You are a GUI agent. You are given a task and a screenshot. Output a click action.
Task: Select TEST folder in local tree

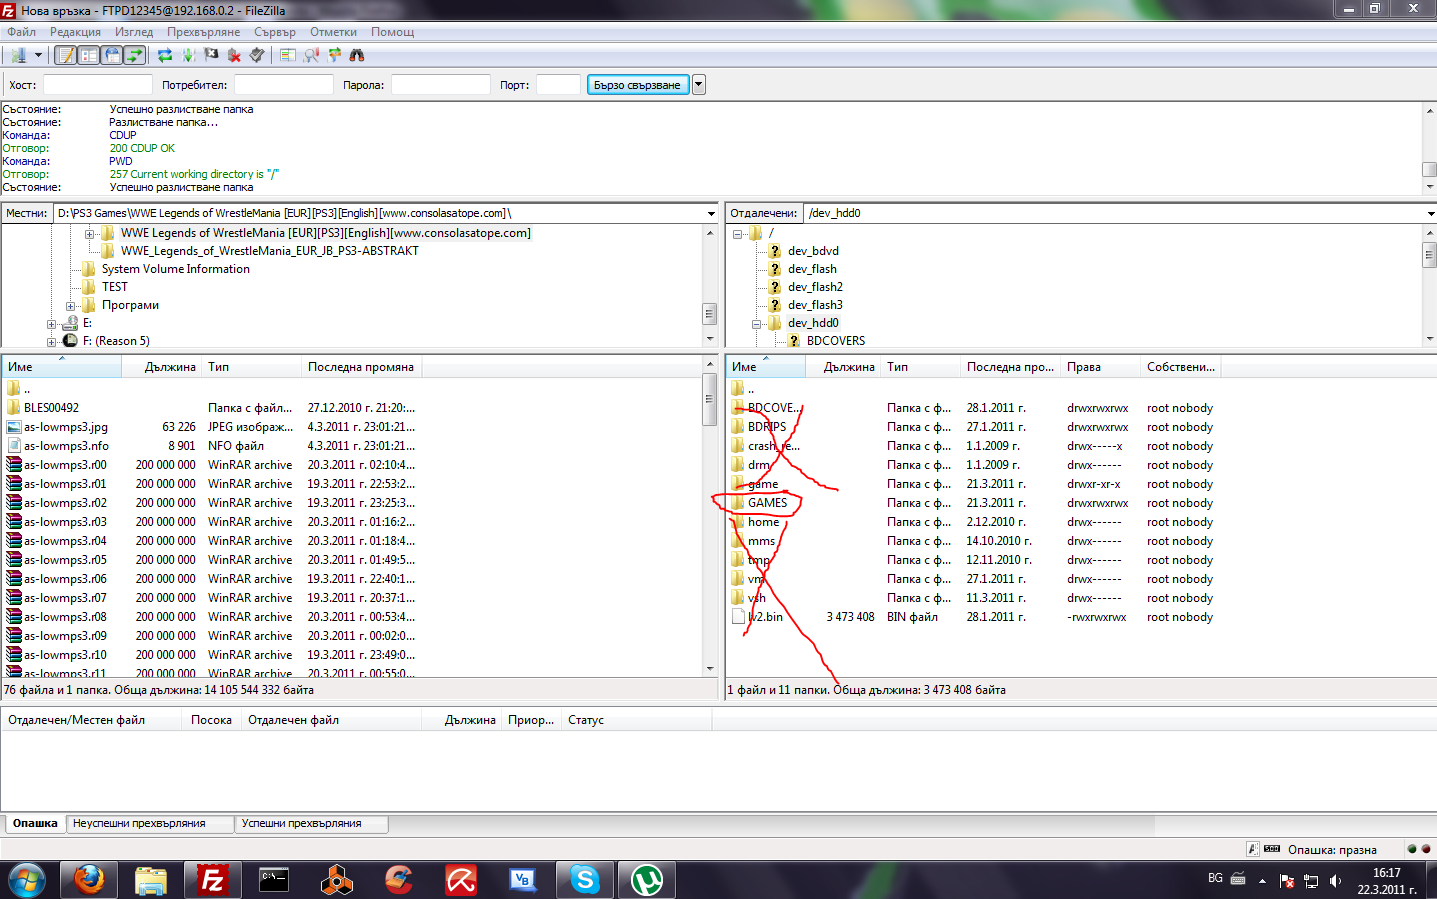115,287
